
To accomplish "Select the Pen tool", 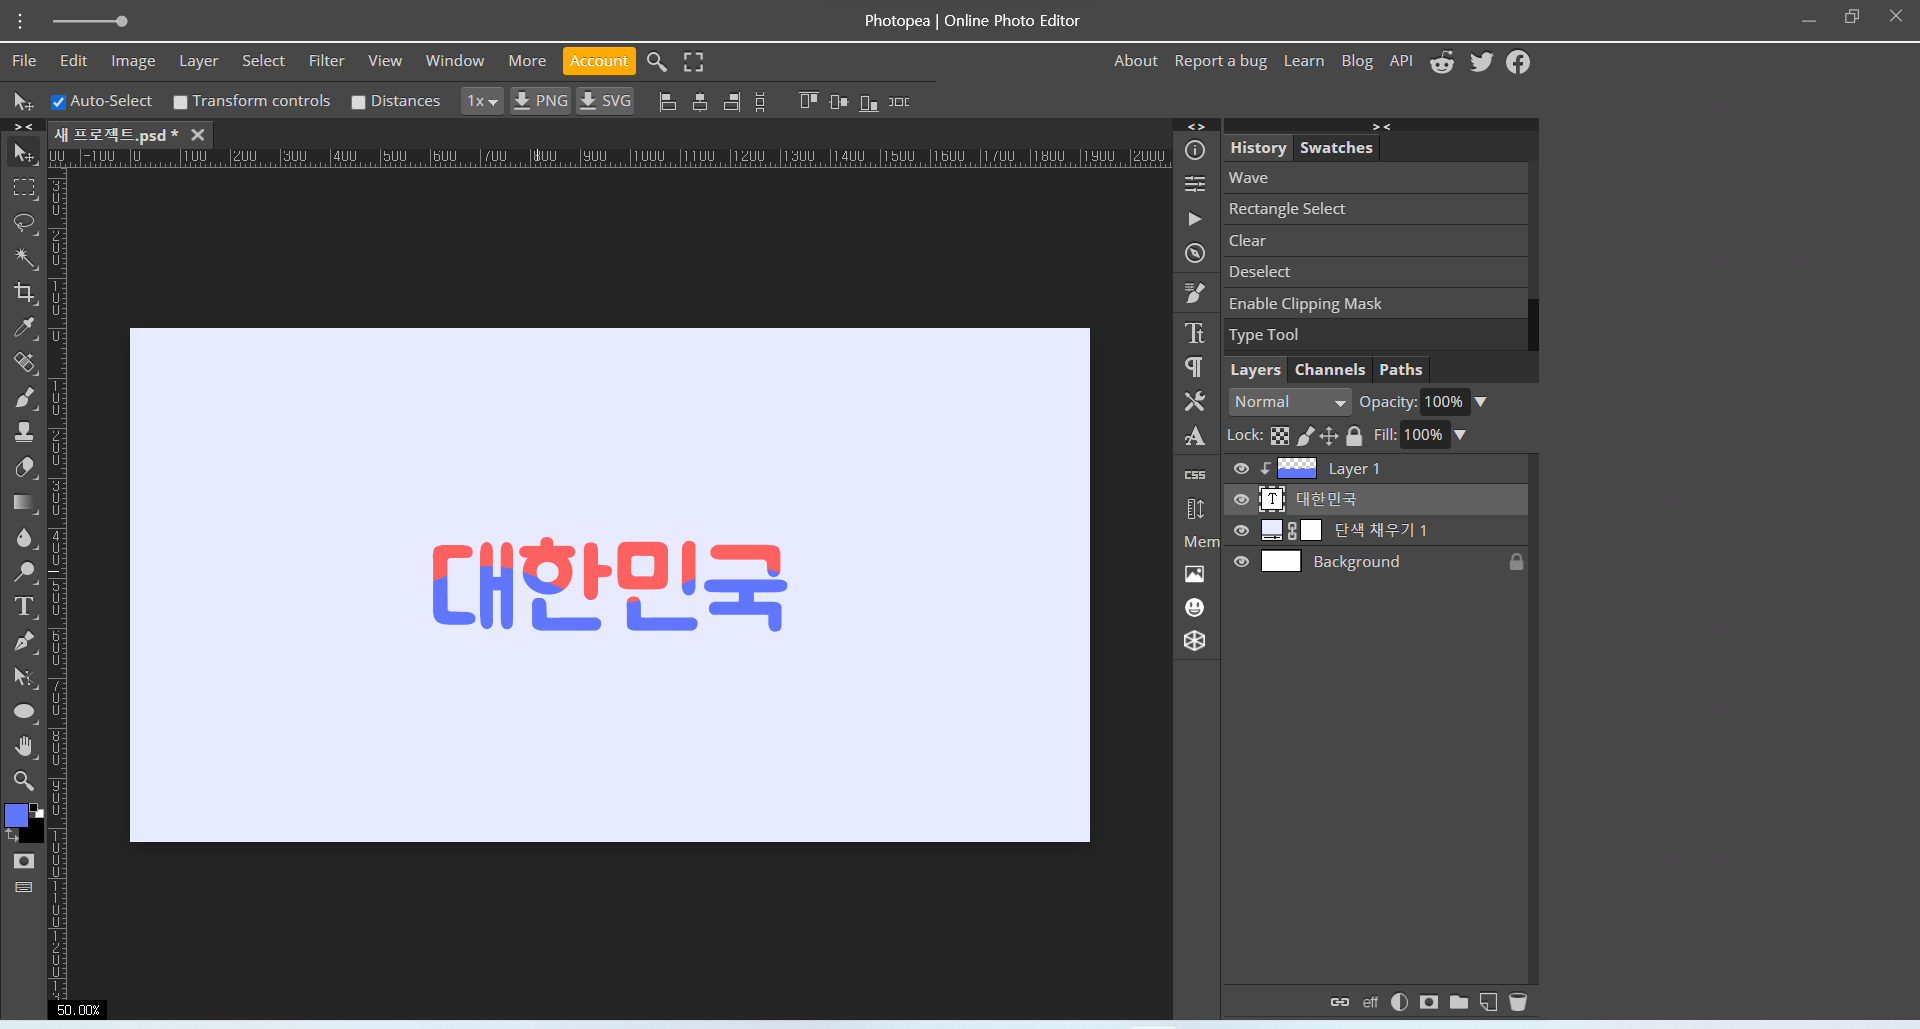I will [x=24, y=642].
